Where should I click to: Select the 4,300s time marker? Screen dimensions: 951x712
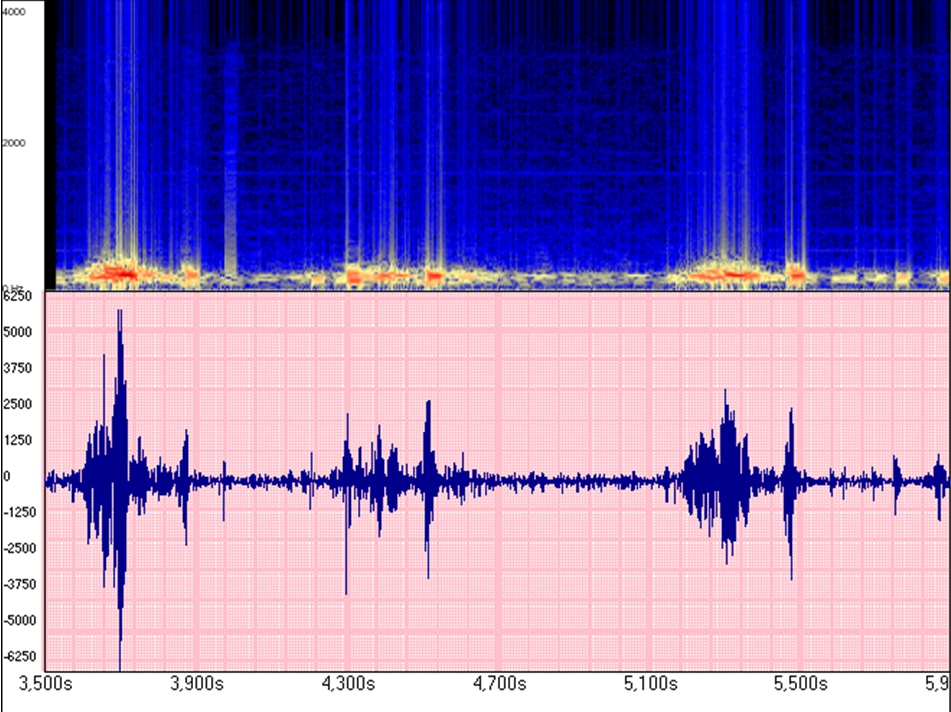click(347, 685)
